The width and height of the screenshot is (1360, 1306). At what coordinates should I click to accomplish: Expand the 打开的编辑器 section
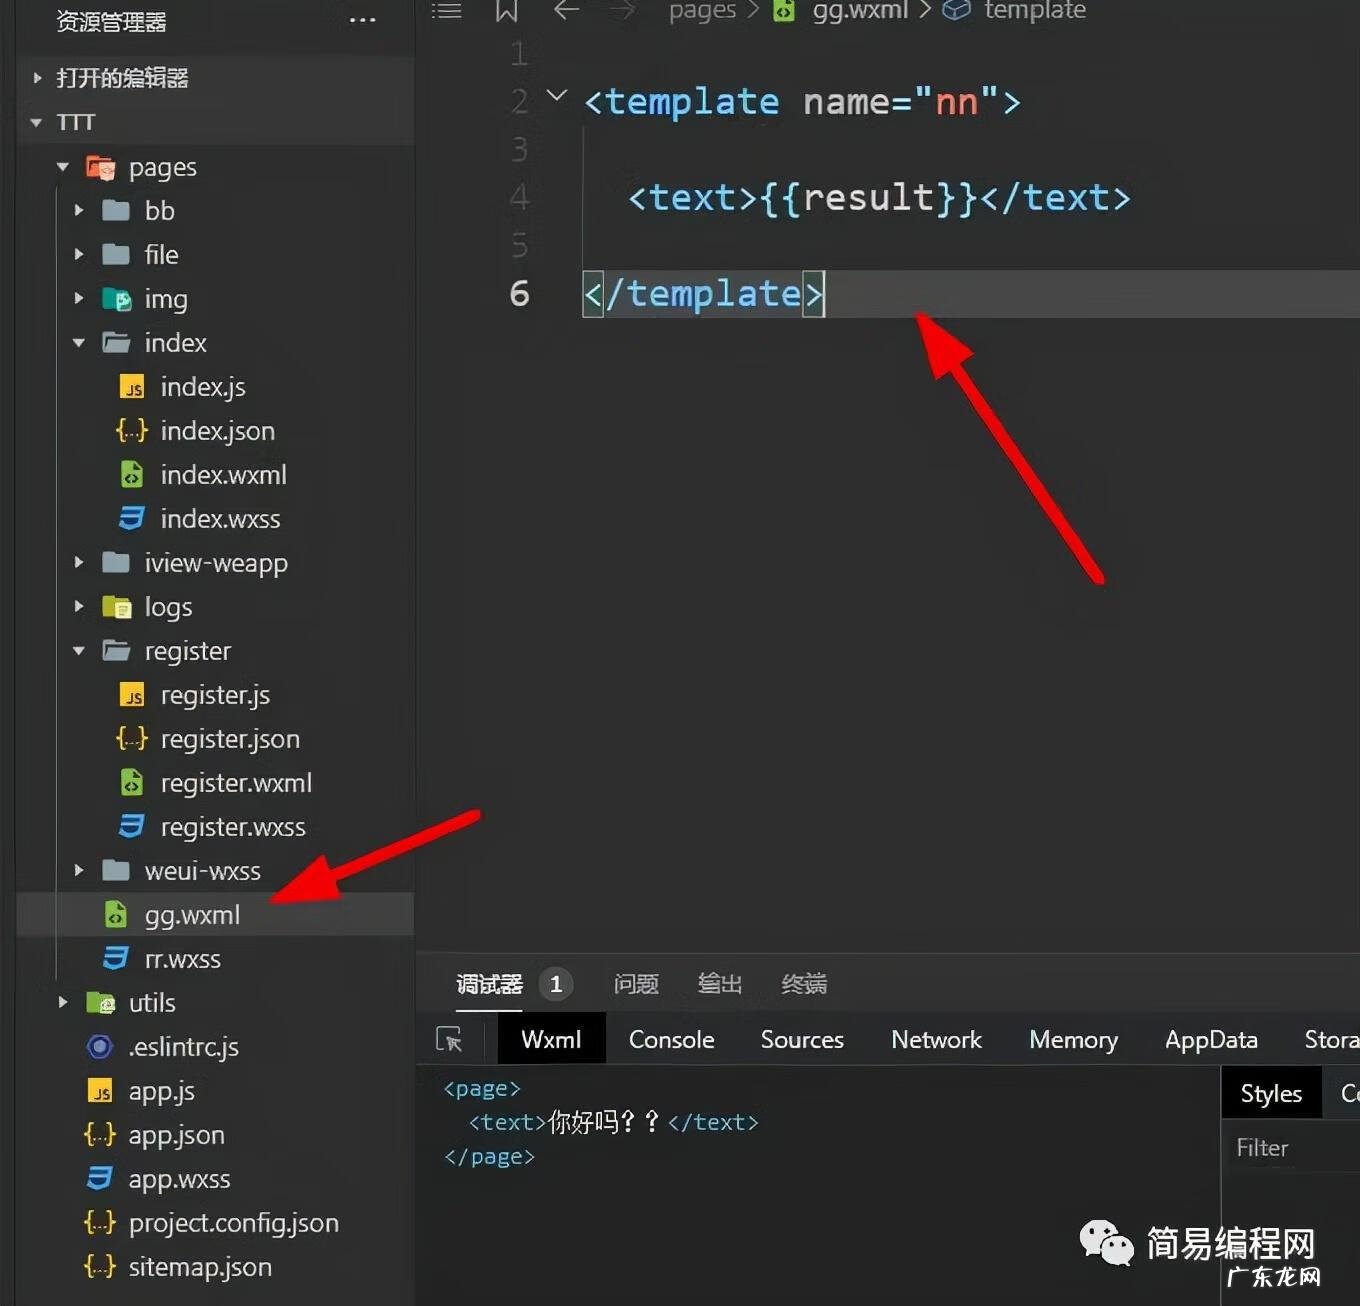tap(37, 78)
